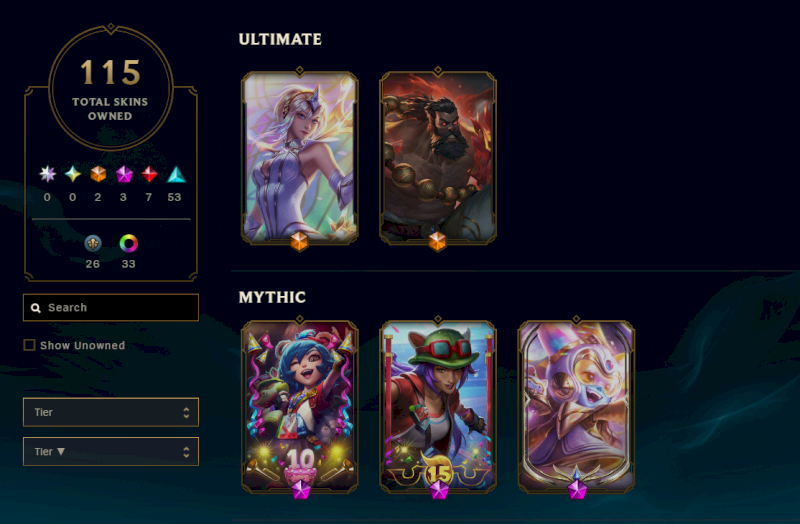Click the white star Transcendent tier gem

[47, 174]
